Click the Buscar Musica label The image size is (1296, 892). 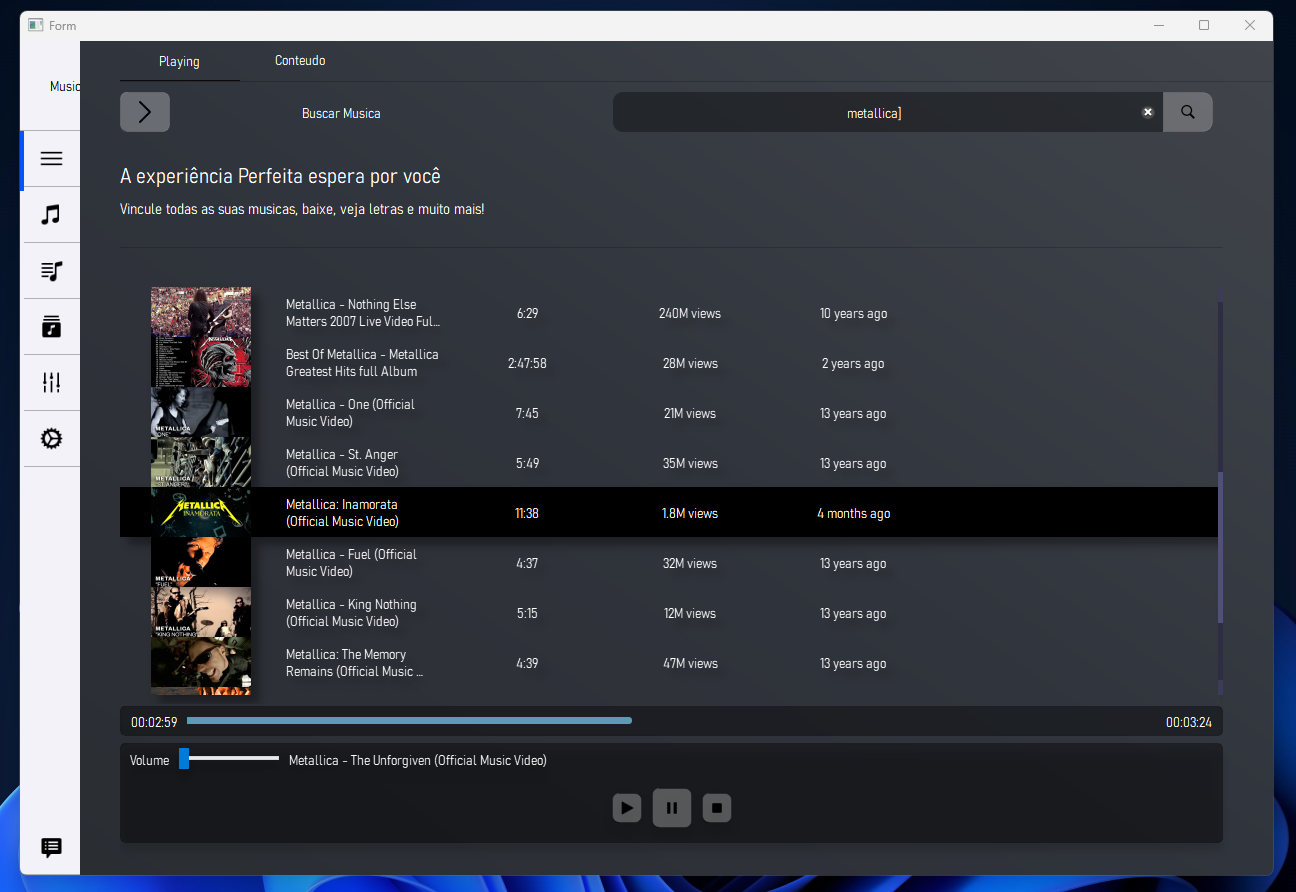(341, 113)
